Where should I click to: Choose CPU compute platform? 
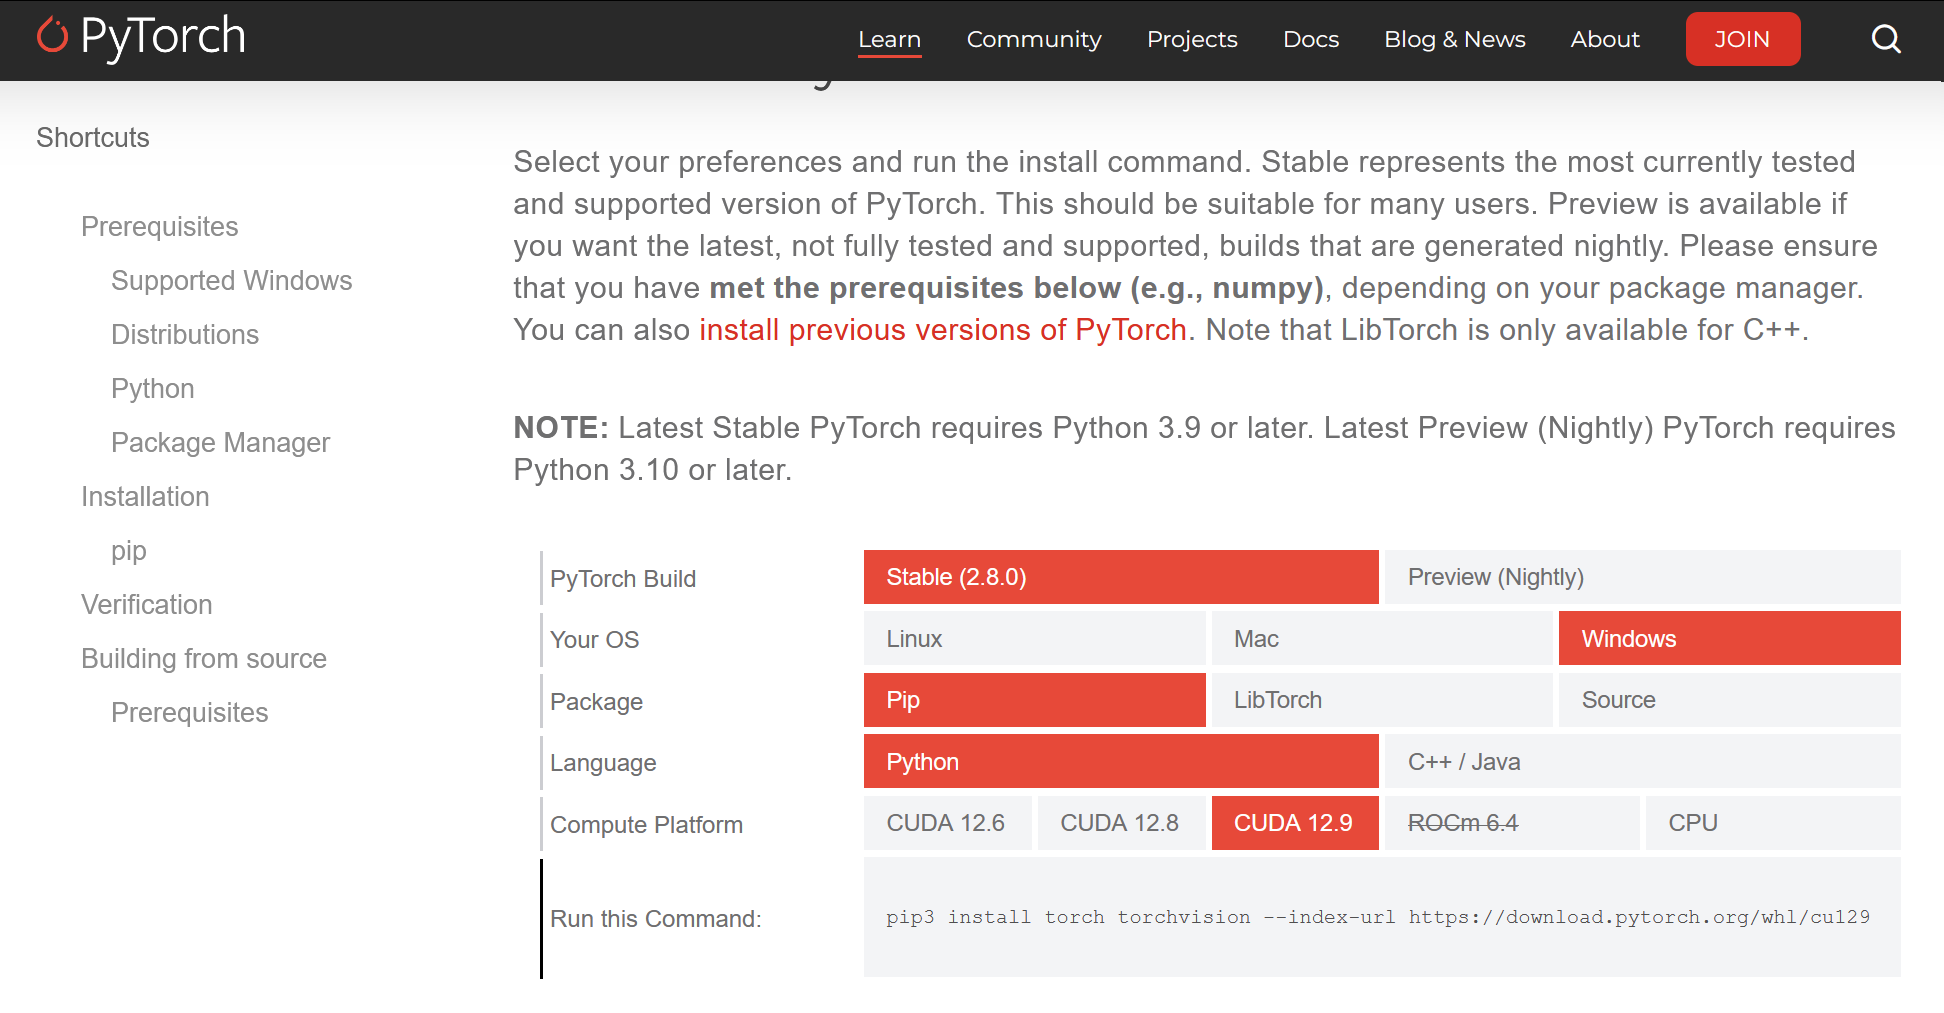click(x=1773, y=823)
